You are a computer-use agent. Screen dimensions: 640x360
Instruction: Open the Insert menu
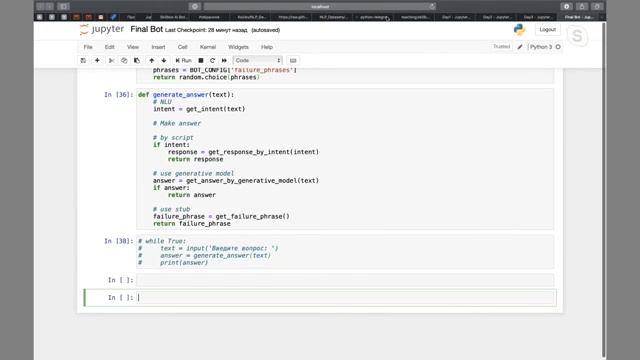[158, 47]
